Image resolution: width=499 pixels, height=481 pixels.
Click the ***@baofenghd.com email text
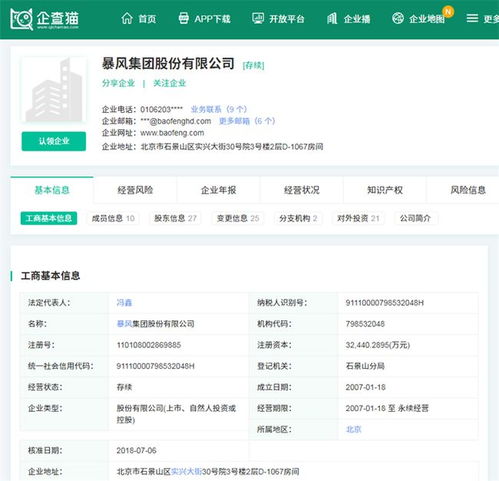(176, 121)
